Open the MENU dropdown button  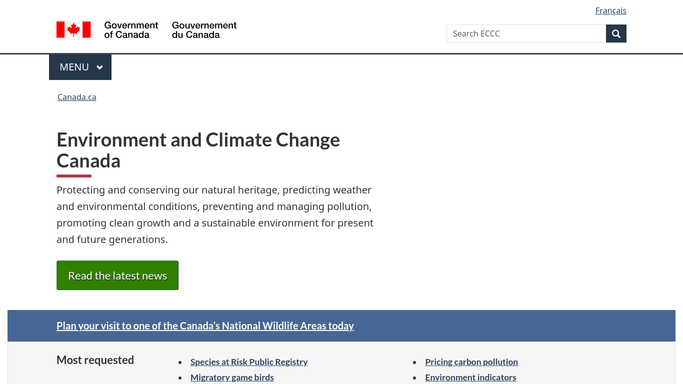(80, 67)
